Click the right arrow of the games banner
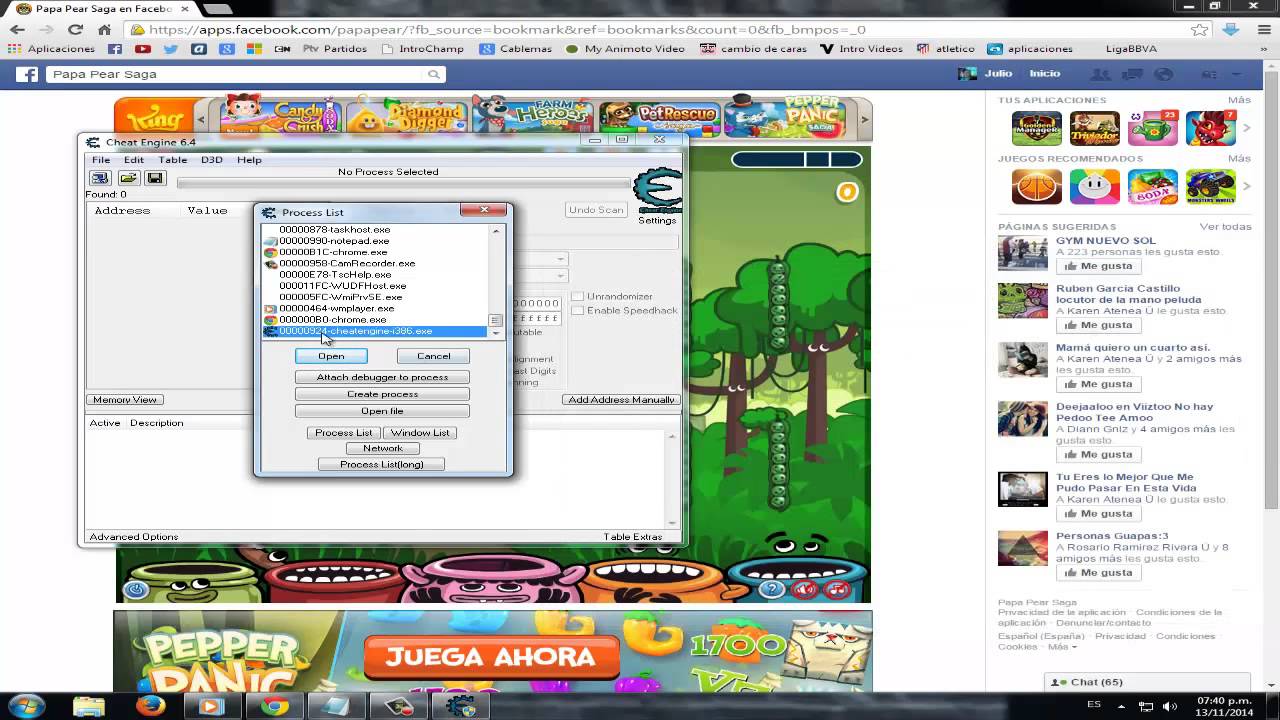Screen dimensions: 1280x720 (x=865, y=119)
